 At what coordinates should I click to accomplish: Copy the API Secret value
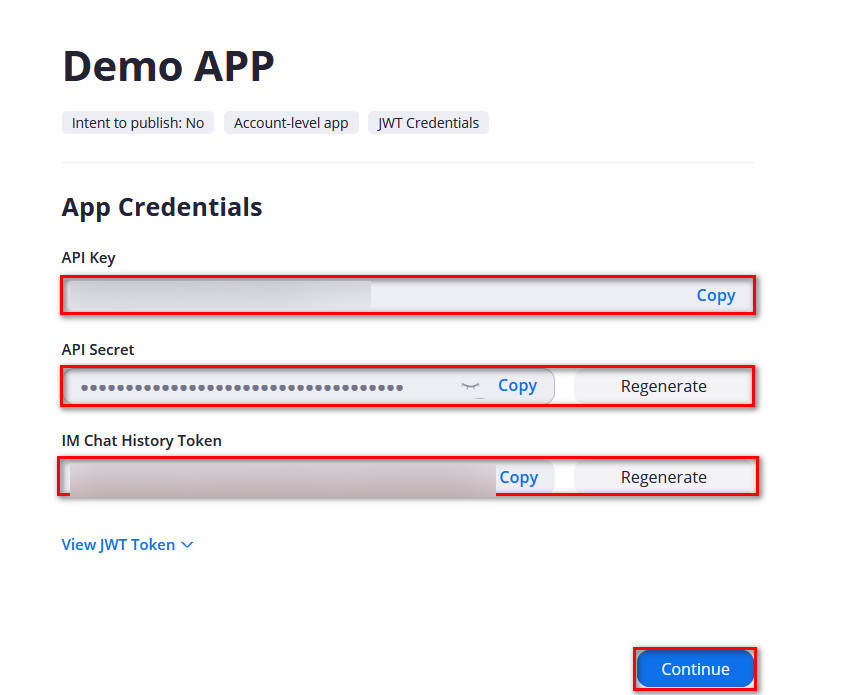[x=517, y=385]
